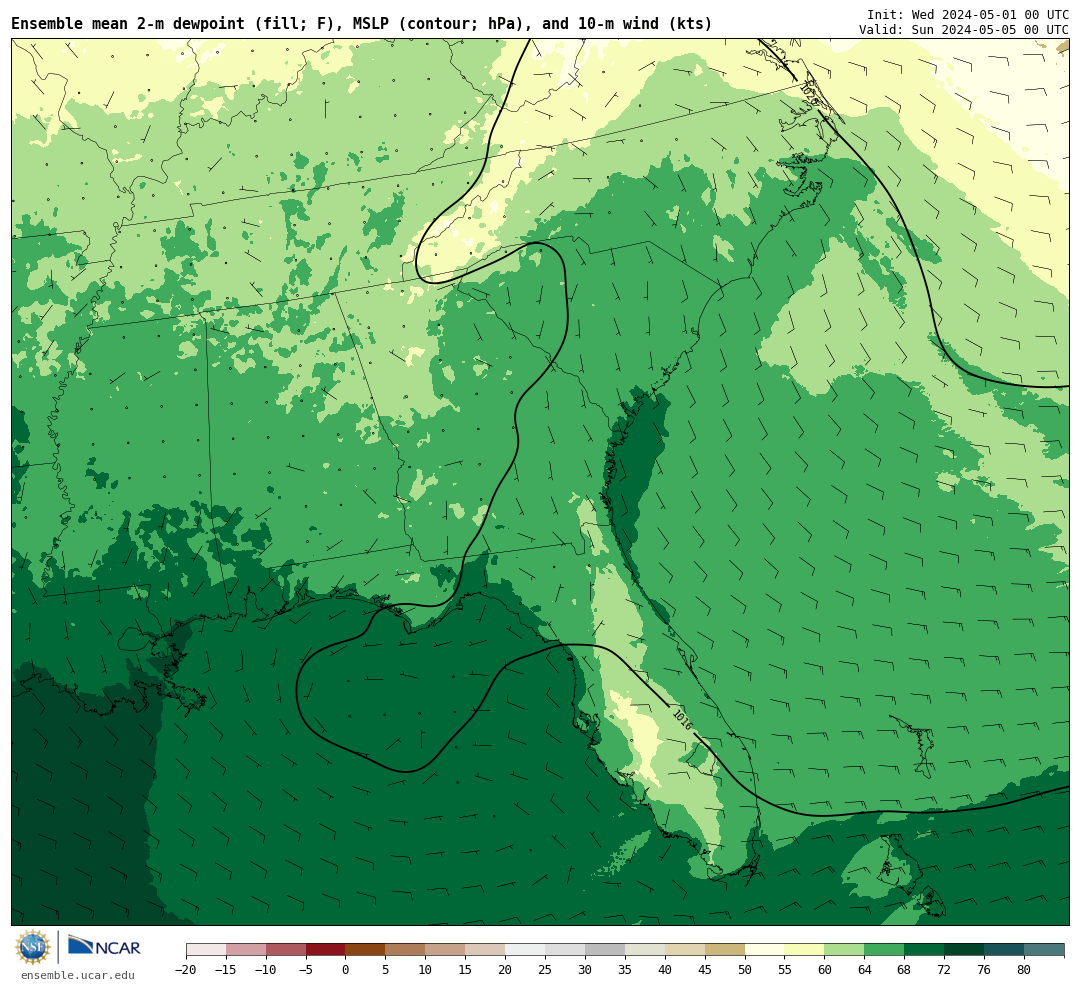Click the 0 colorbar tick label
This screenshot has width=1080, height=988.
pyautogui.click(x=346, y=969)
